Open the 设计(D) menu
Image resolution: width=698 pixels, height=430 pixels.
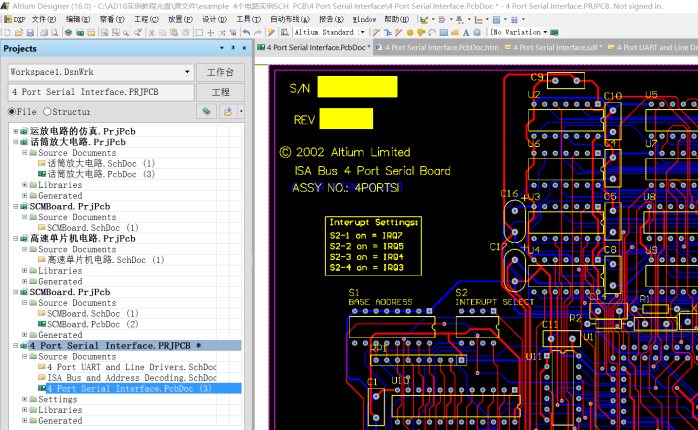click(x=214, y=20)
